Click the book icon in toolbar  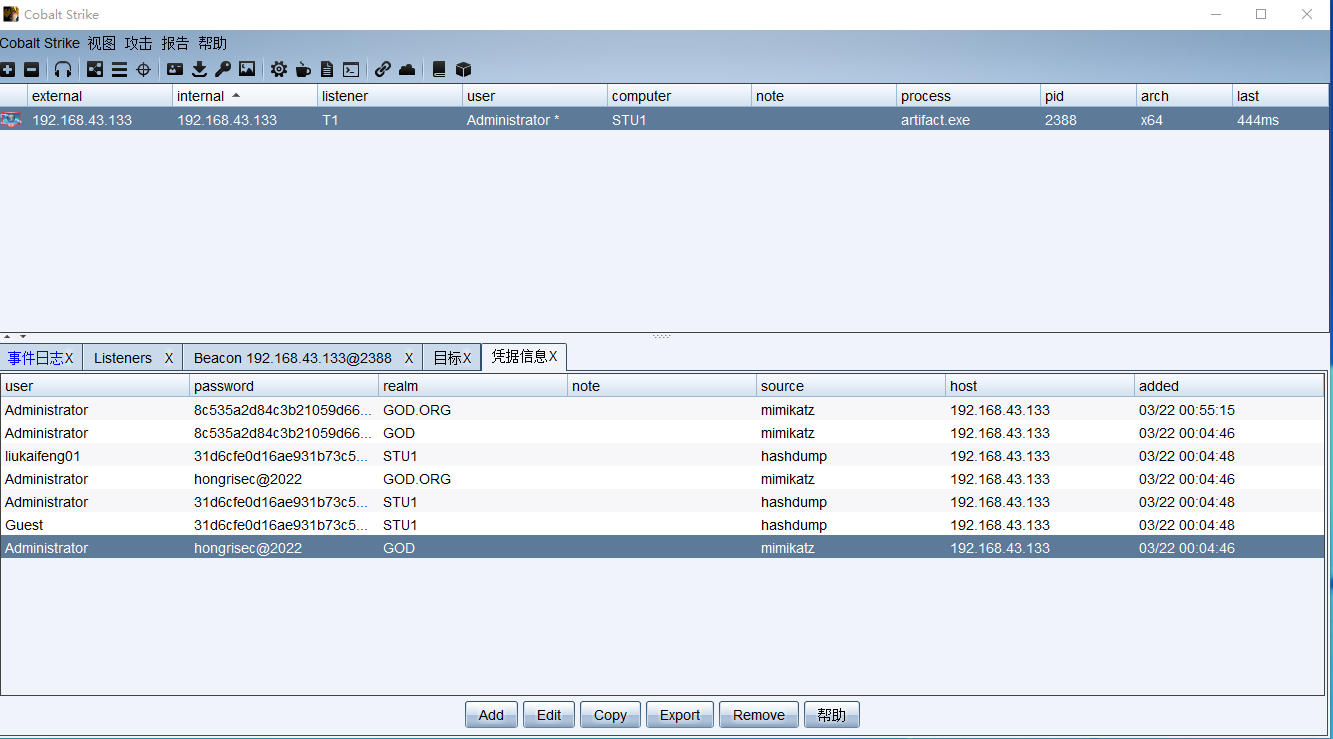439,69
